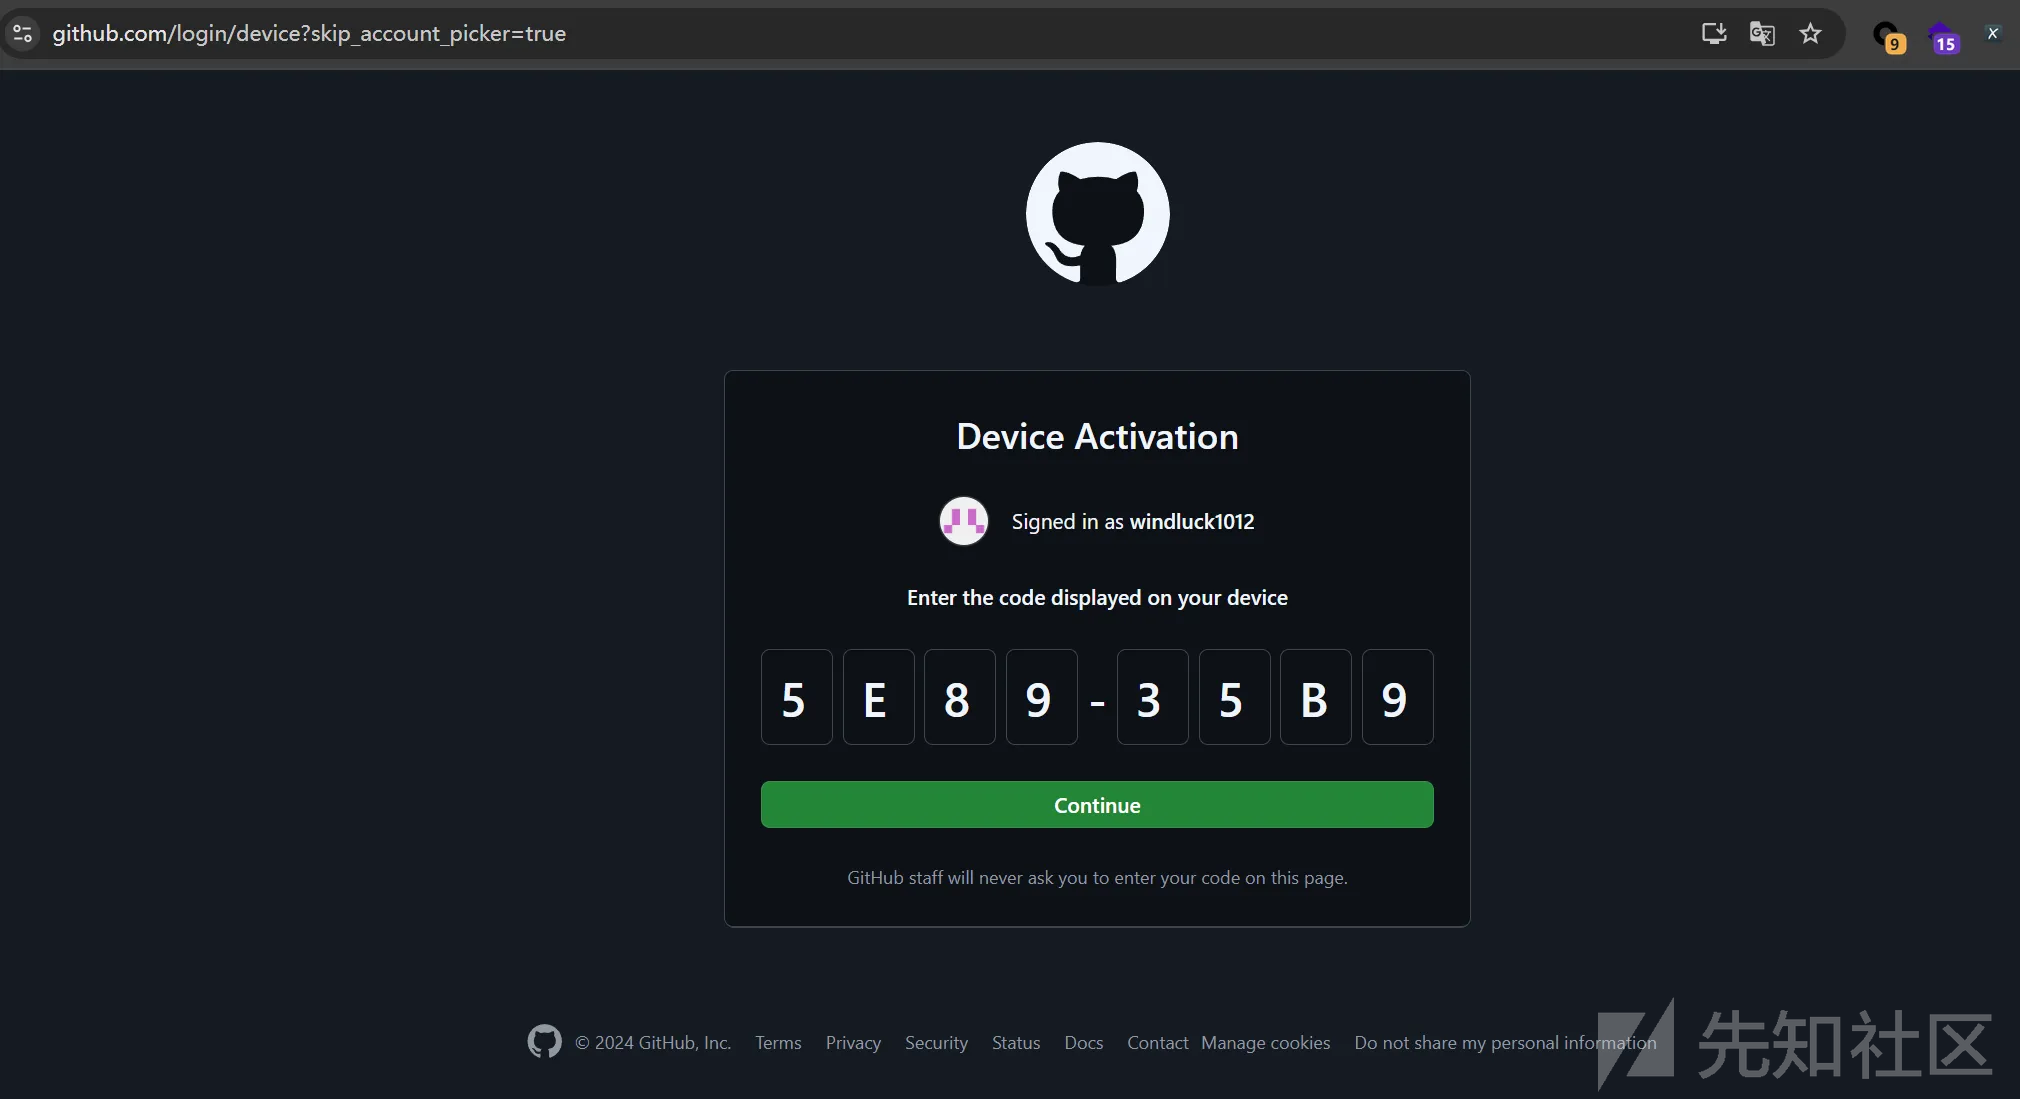Bookmark this page with the star icon
Viewport: 2020px width, 1099px height.
point(1810,33)
